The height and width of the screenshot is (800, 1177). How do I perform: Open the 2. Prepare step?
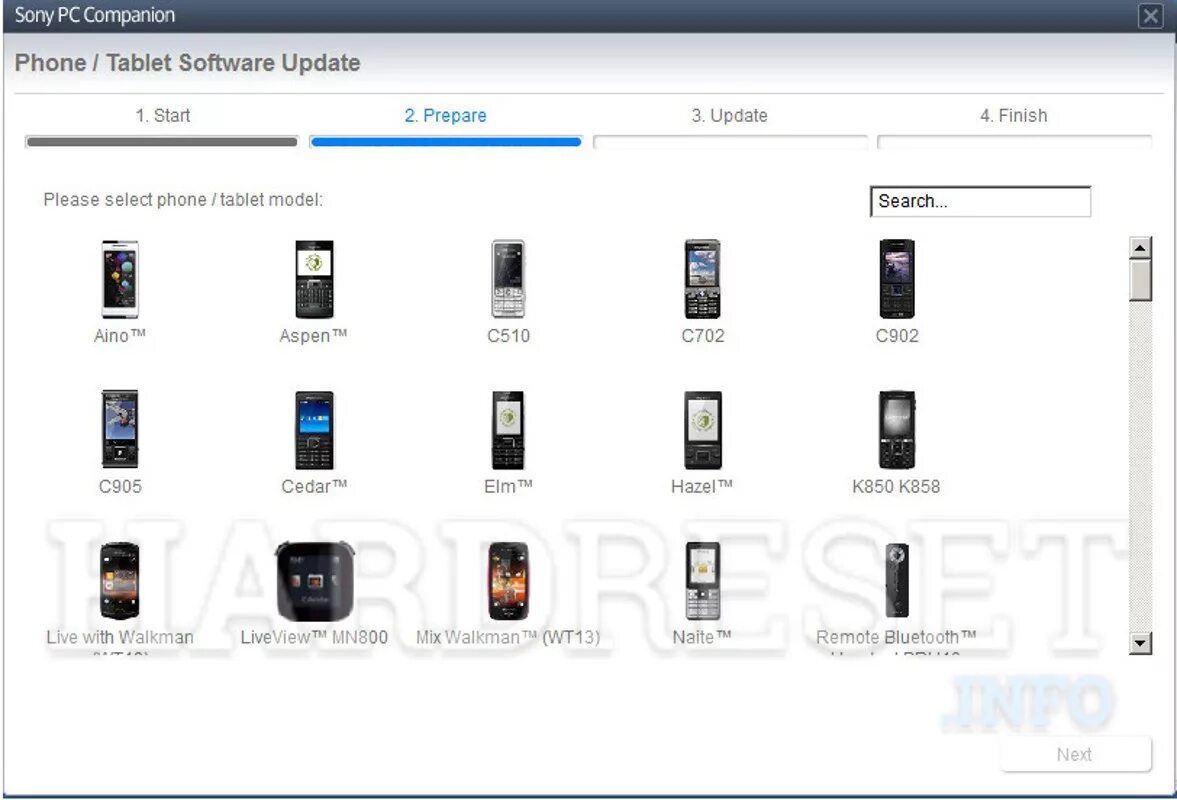[445, 116]
